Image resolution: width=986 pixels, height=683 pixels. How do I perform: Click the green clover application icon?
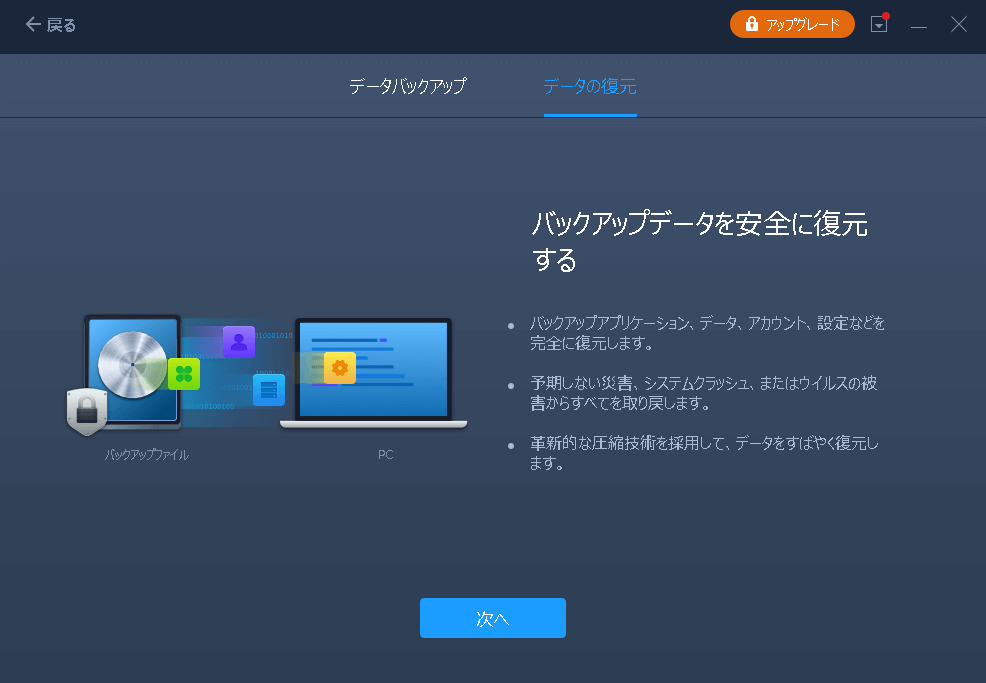coord(184,374)
